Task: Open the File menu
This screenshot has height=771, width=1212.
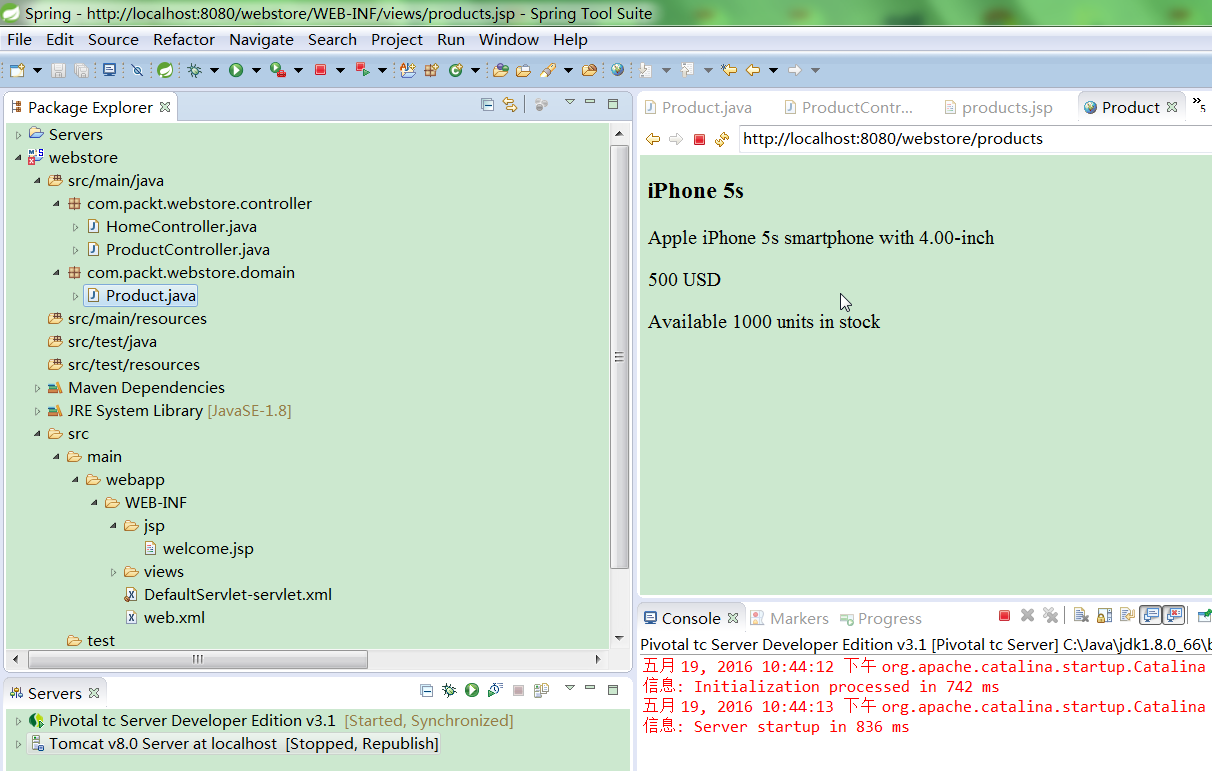Action: (19, 39)
